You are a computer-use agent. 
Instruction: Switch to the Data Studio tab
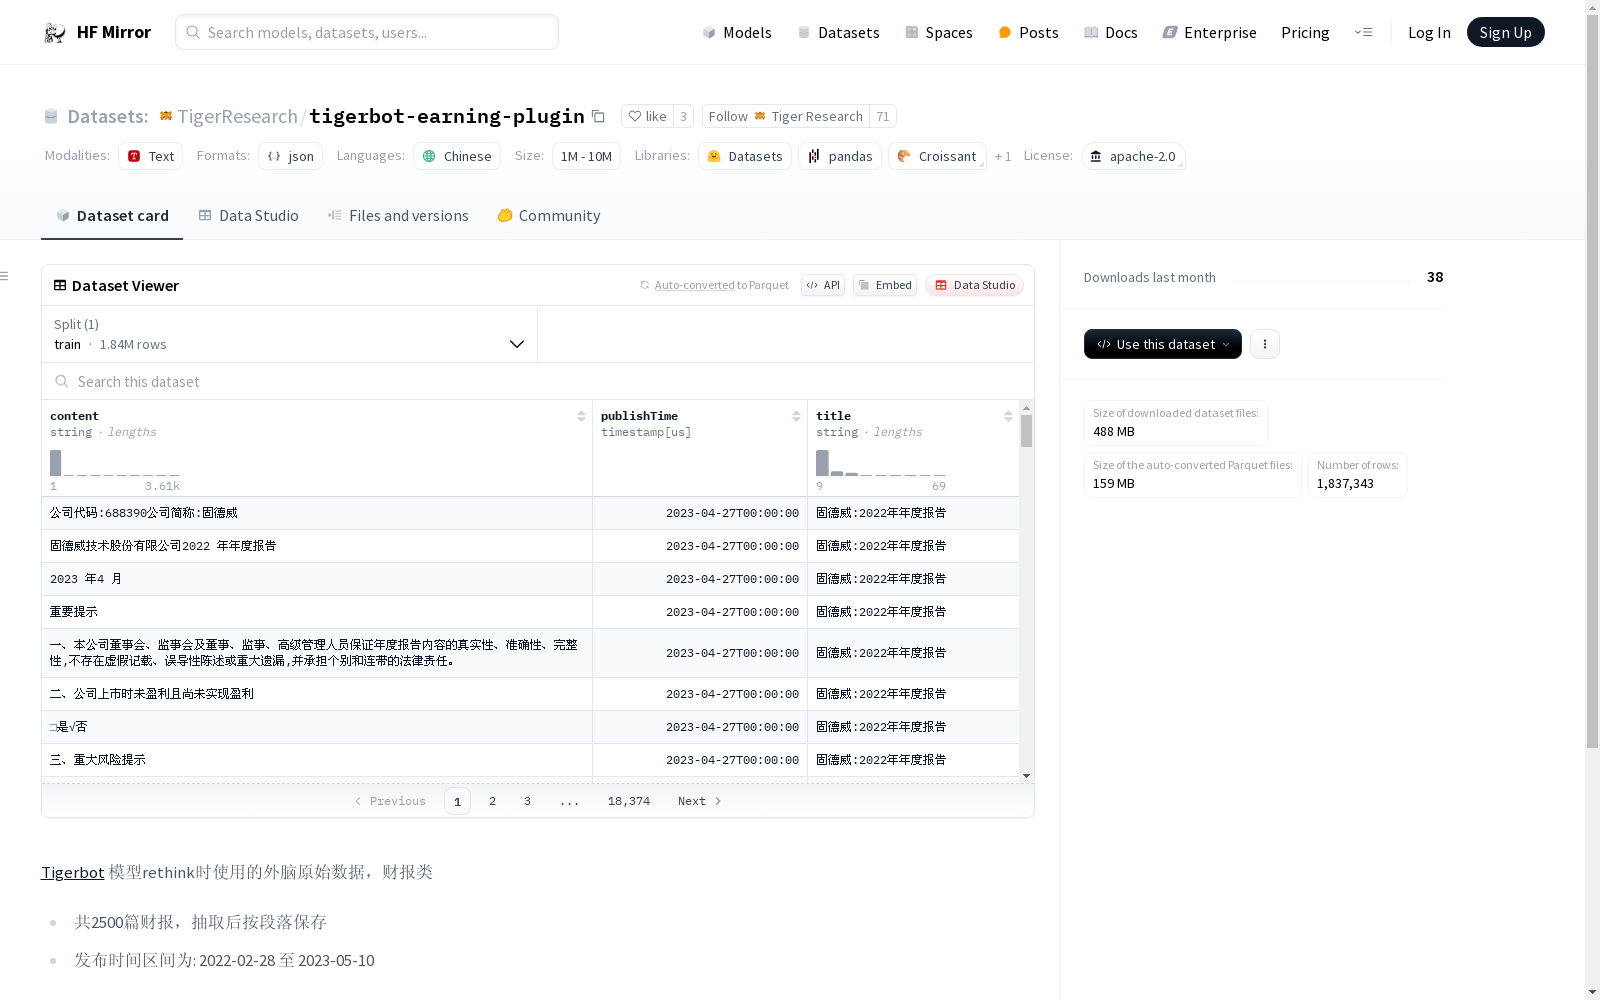click(248, 215)
